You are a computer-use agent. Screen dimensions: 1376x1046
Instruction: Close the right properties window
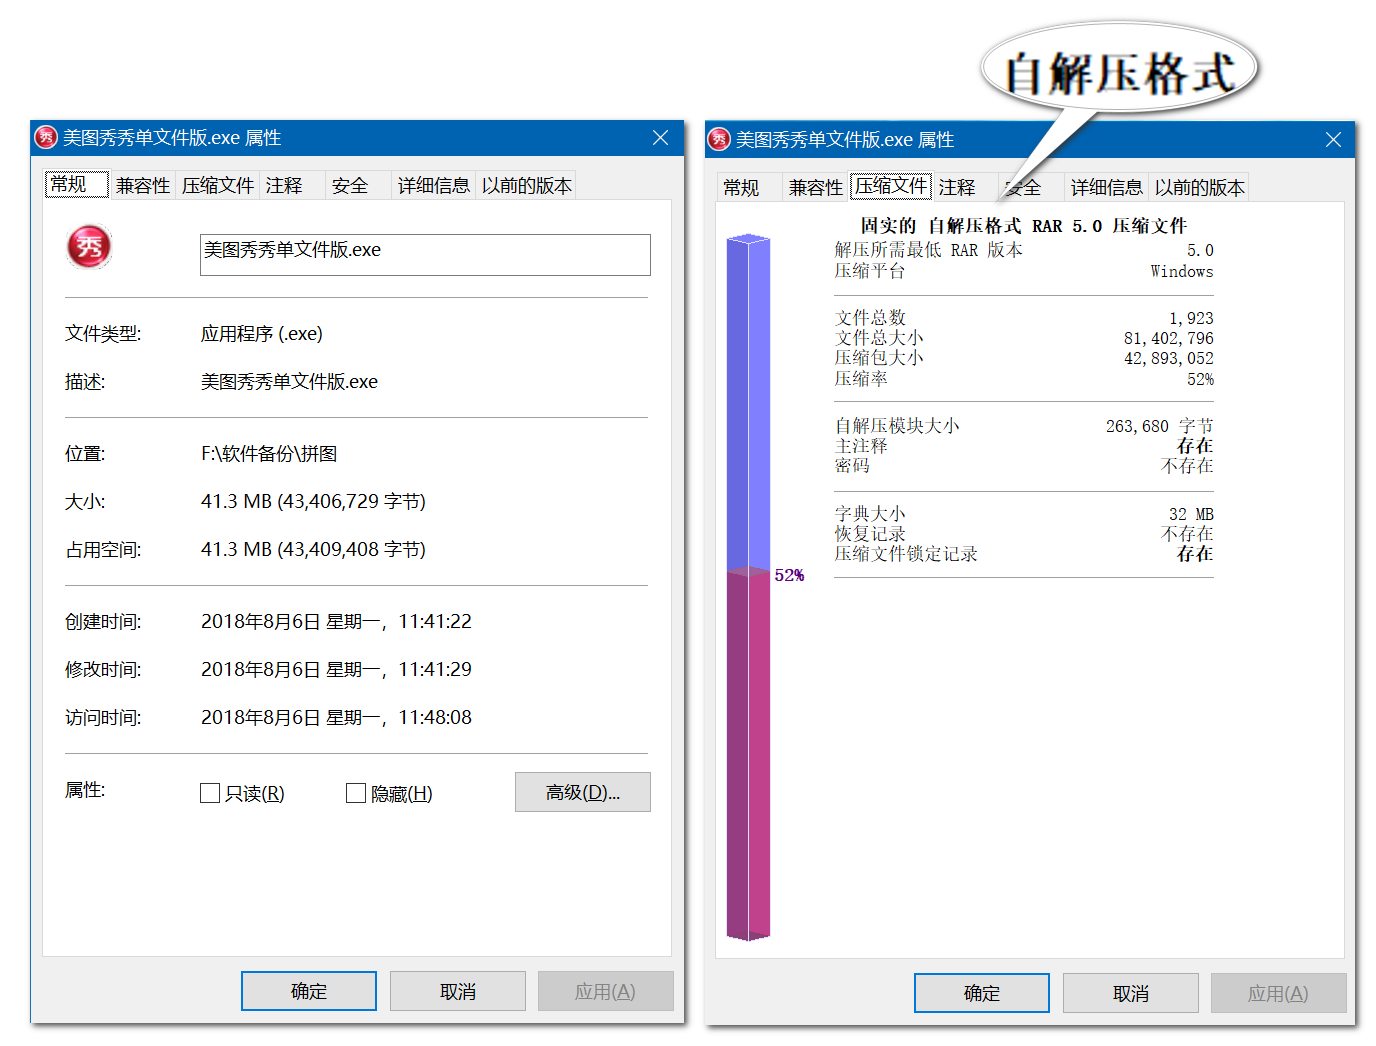[x=1333, y=140]
